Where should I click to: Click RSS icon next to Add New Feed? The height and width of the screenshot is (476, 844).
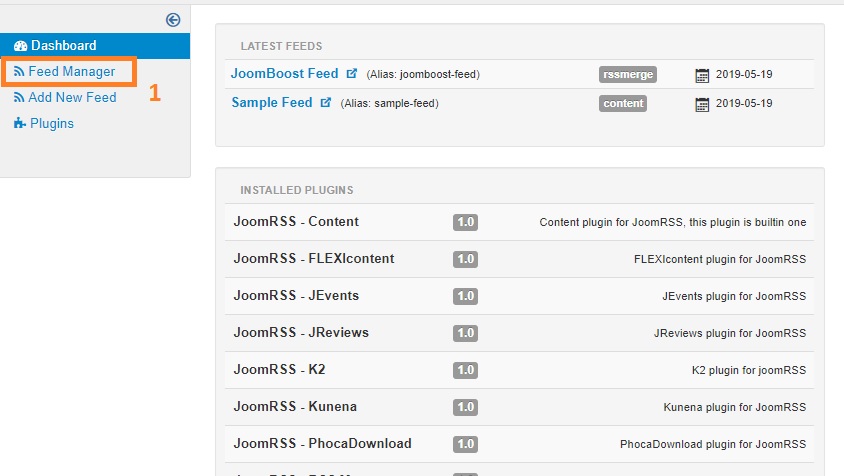click(20, 98)
